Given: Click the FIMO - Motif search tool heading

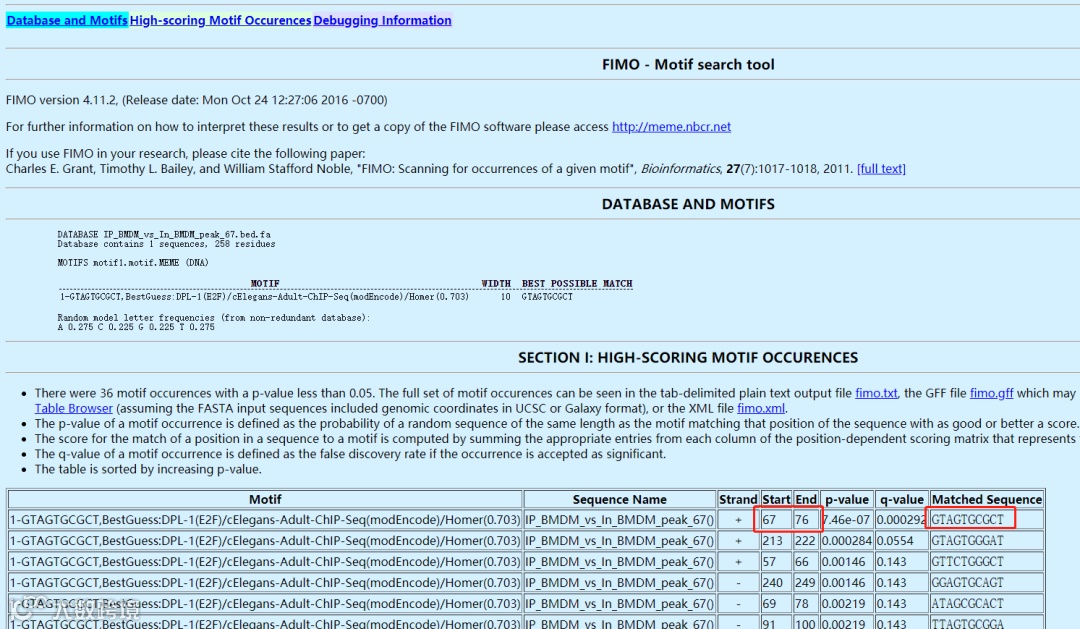Looking at the screenshot, I should click(x=688, y=65).
